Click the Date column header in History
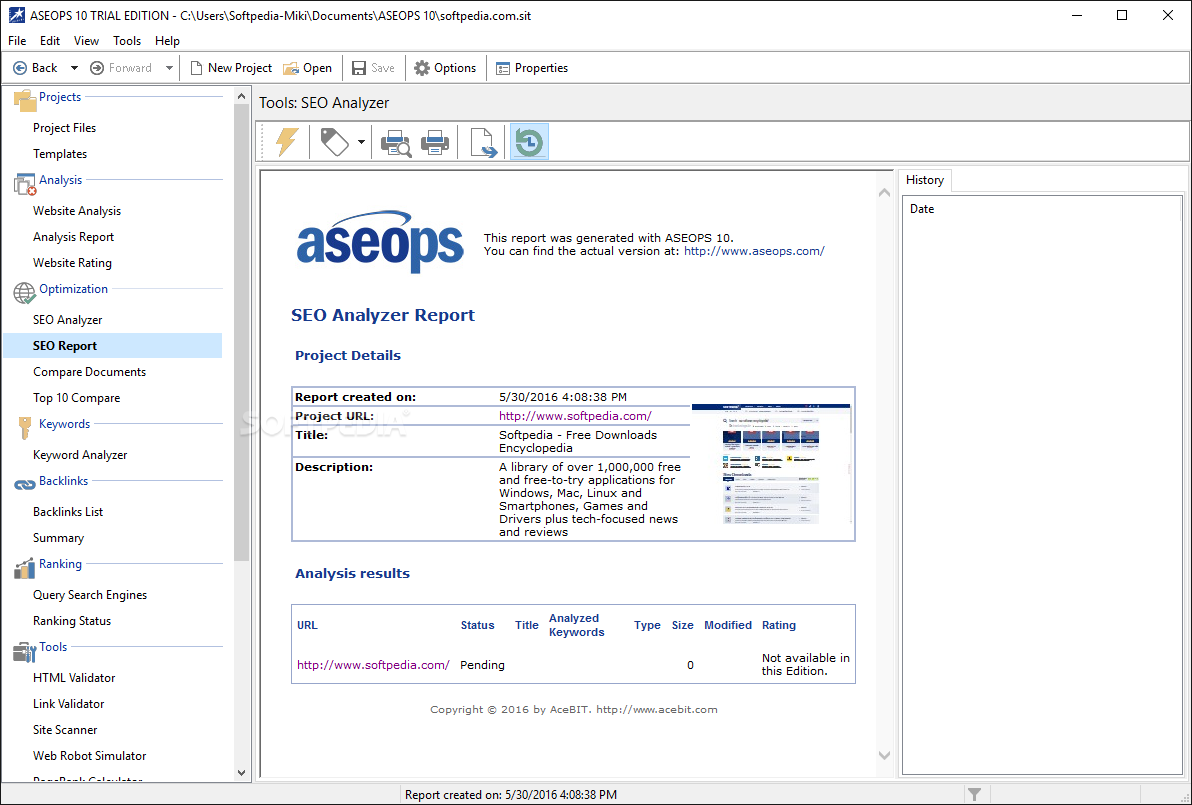Viewport: 1192px width, 805px height. 922,209
